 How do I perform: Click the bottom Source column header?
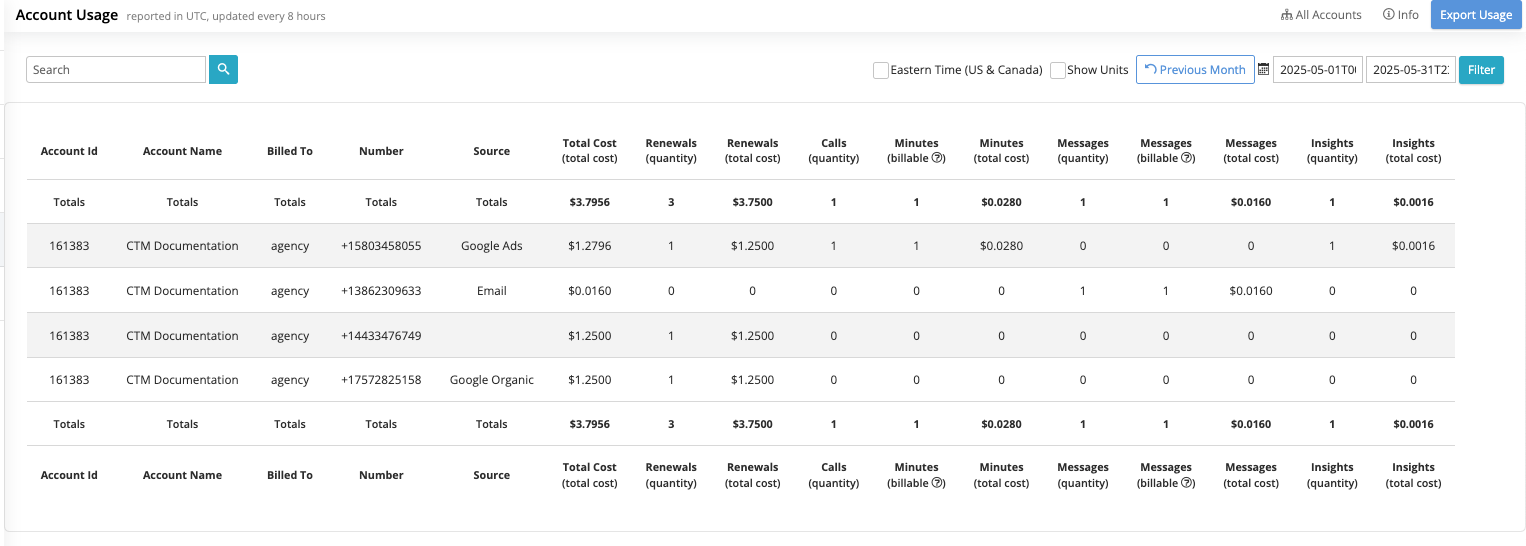[491, 475]
